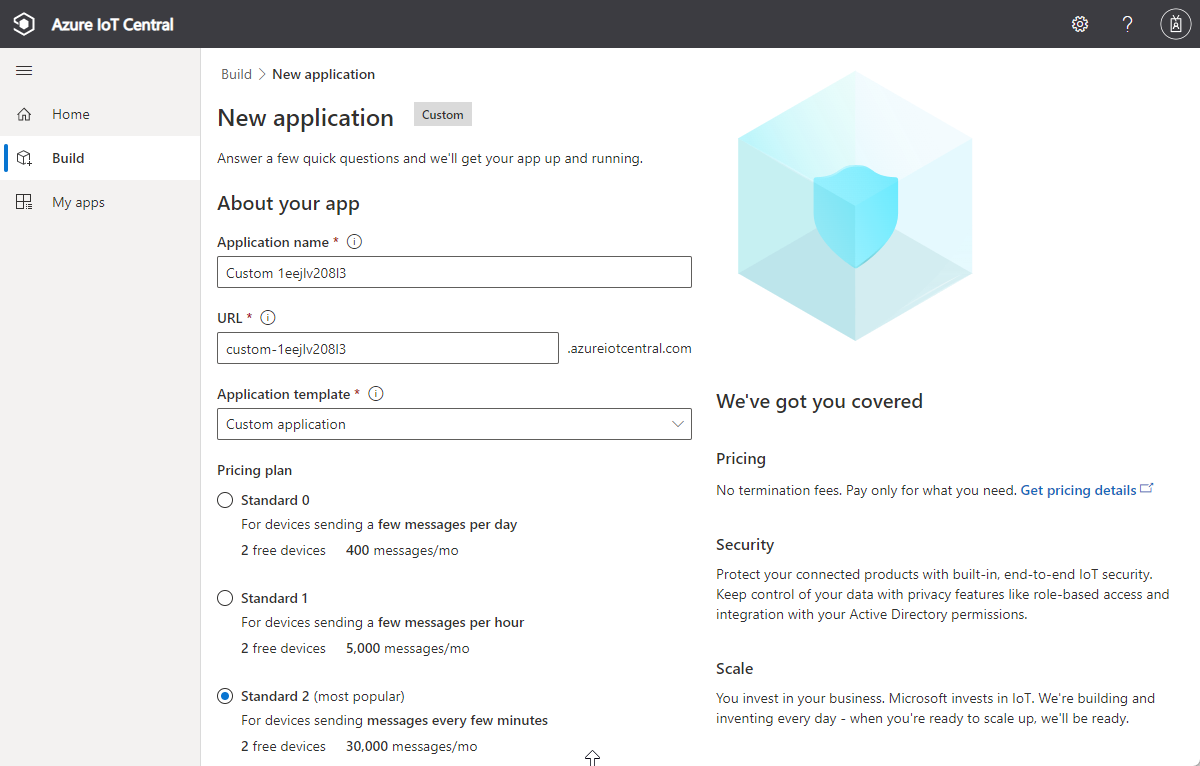This screenshot has height=766, width=1200.
Task: Click the Azure IoT Central logo icon
Action: point(24,24)
